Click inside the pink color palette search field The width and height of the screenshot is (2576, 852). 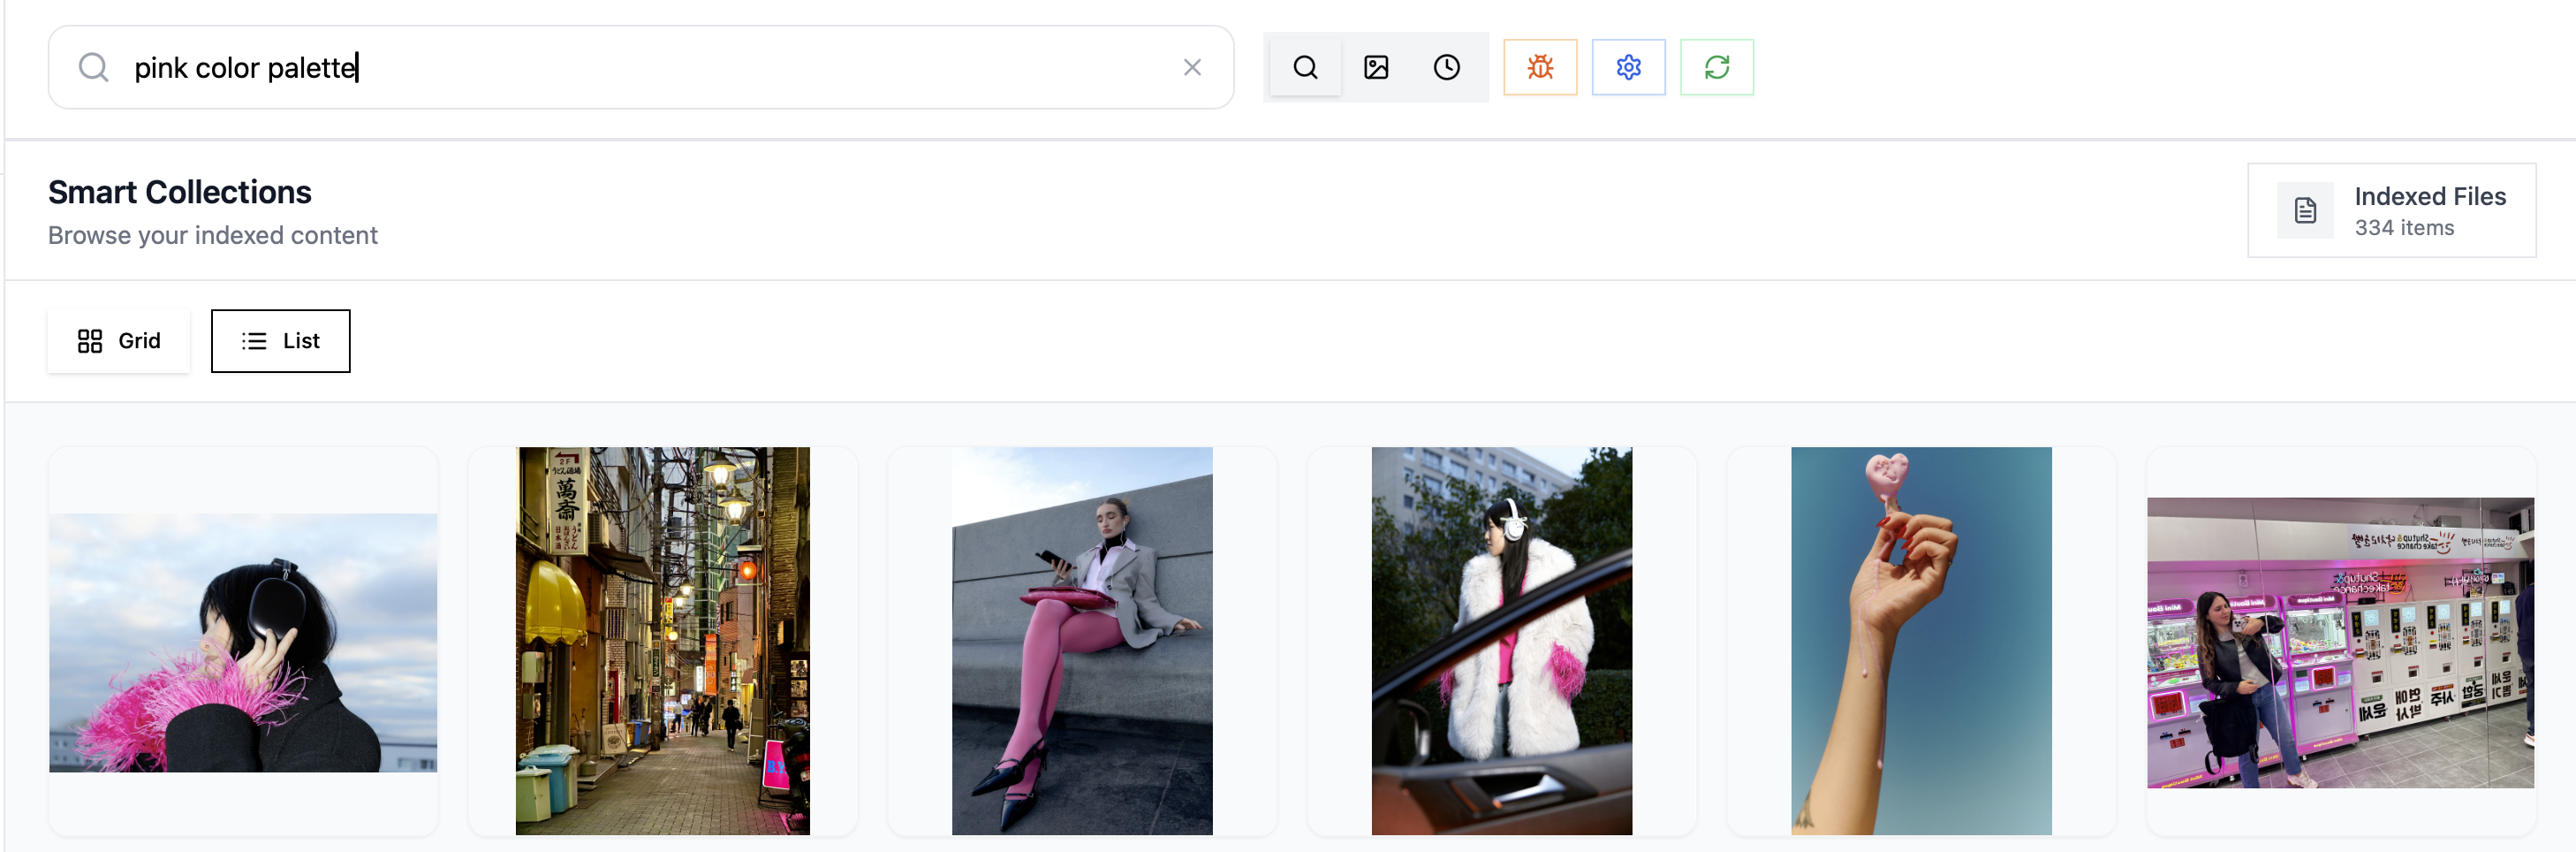point(600,67)
